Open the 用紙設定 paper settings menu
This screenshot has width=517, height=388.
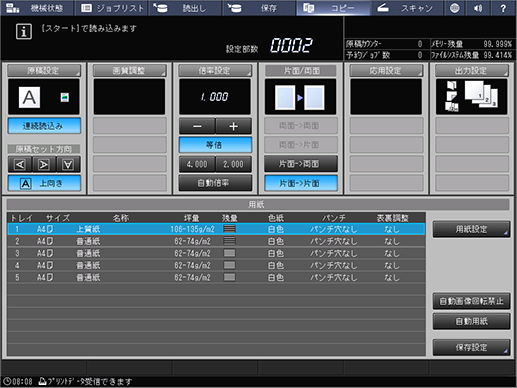point(471,229)
